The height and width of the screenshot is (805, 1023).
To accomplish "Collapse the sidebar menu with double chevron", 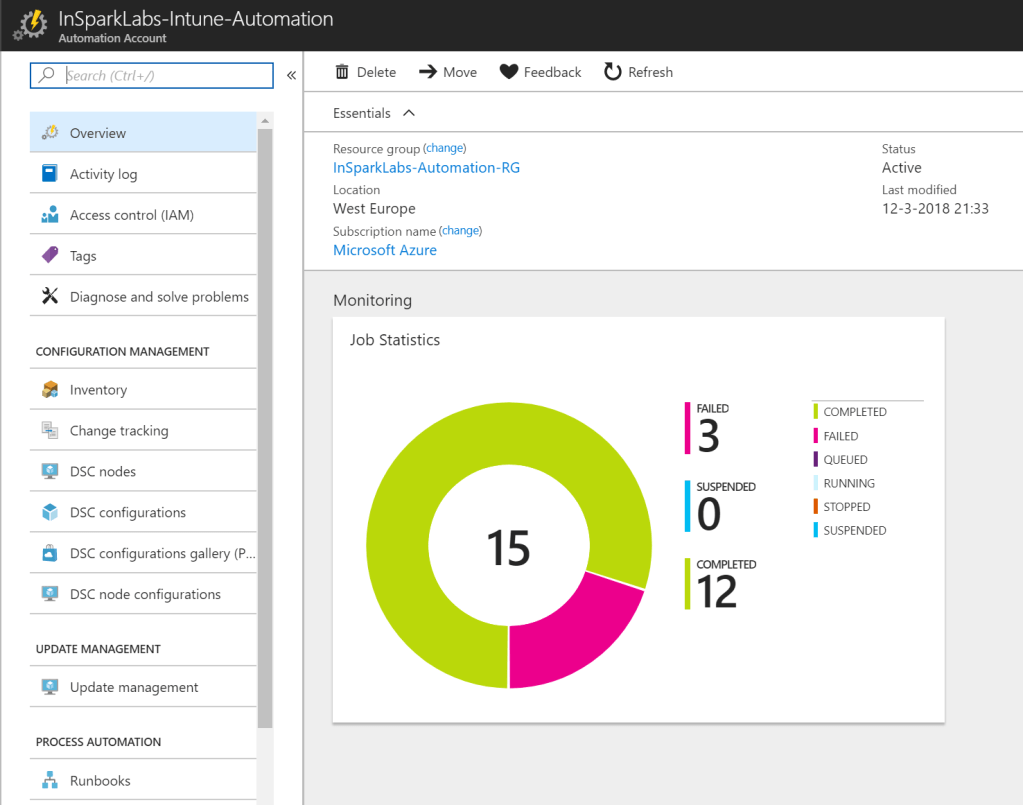I will click(291, 75).
